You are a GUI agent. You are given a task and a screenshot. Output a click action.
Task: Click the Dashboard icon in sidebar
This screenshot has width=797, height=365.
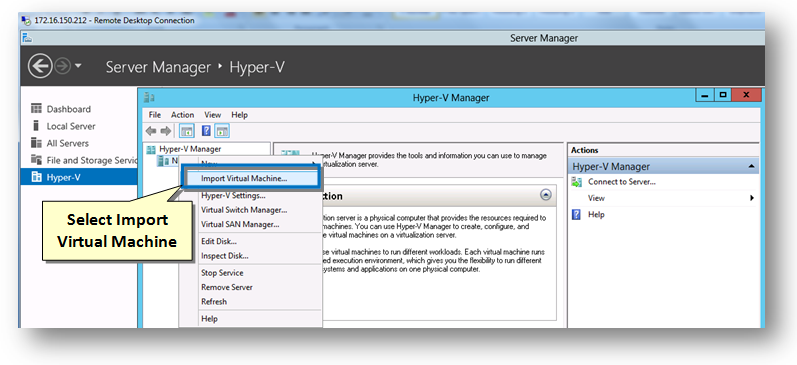36,109
